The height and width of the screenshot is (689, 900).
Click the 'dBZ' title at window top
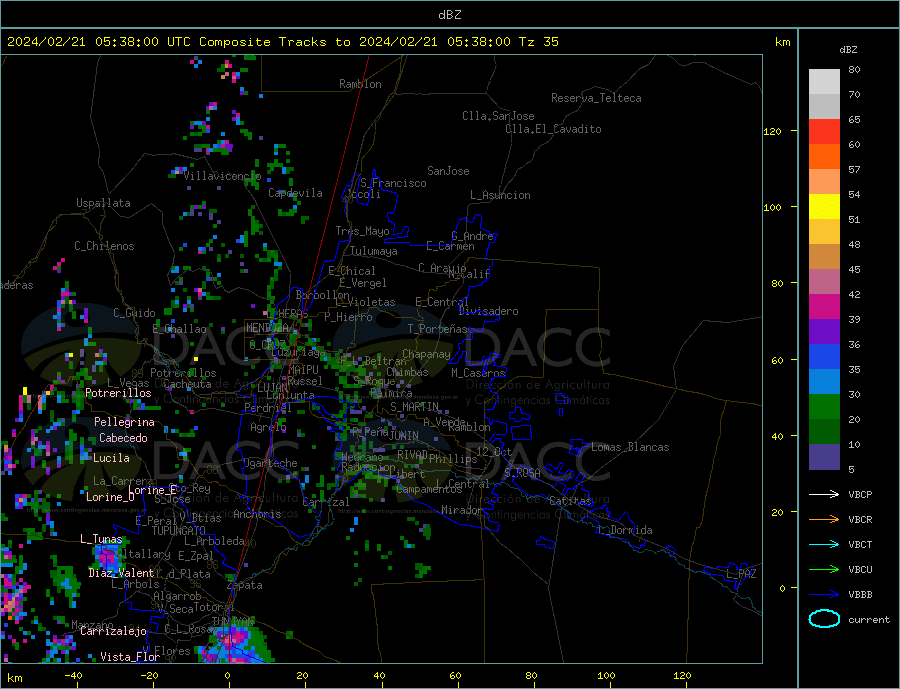point(449,15)
